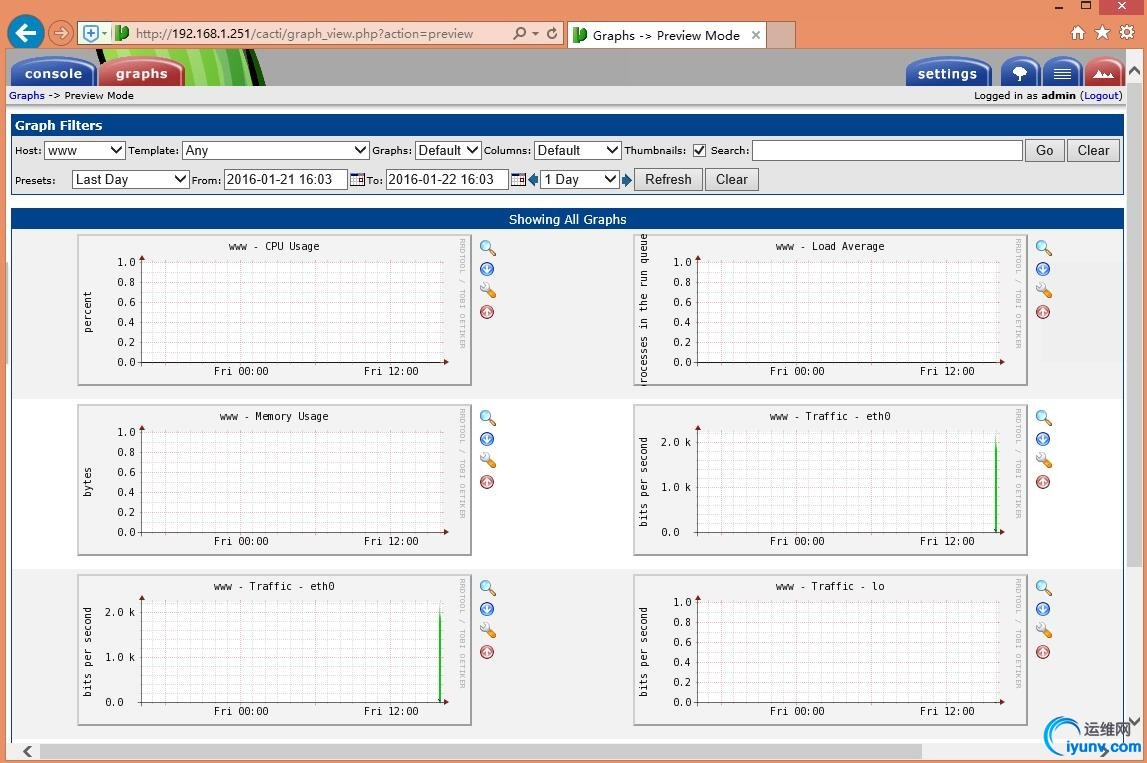Switch to list view mode icon
The width and height of the screenshot is (1147, 763).
coord(1062,73)
